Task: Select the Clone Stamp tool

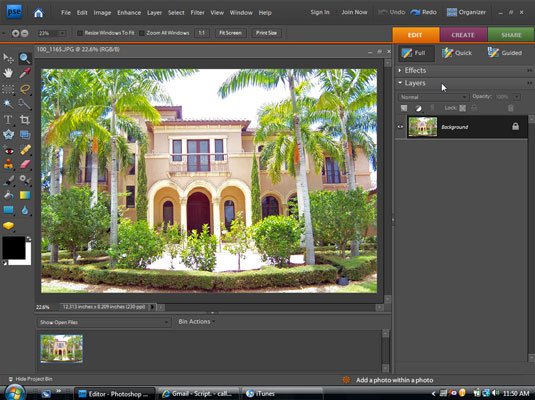Action: pyautogui.click(x=8, y=165)
